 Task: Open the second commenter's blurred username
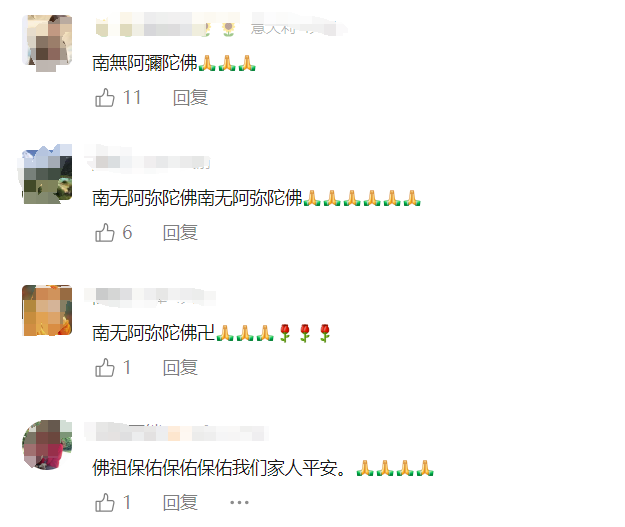[x=149, y=162]
